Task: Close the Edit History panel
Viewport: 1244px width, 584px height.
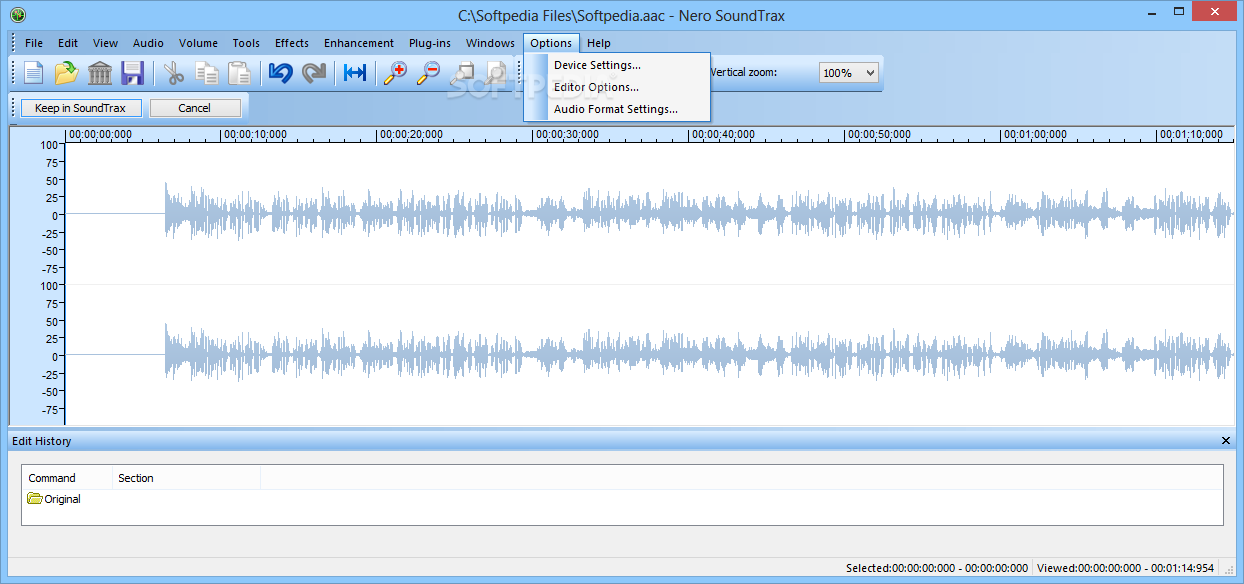Action: [1226, 441]
